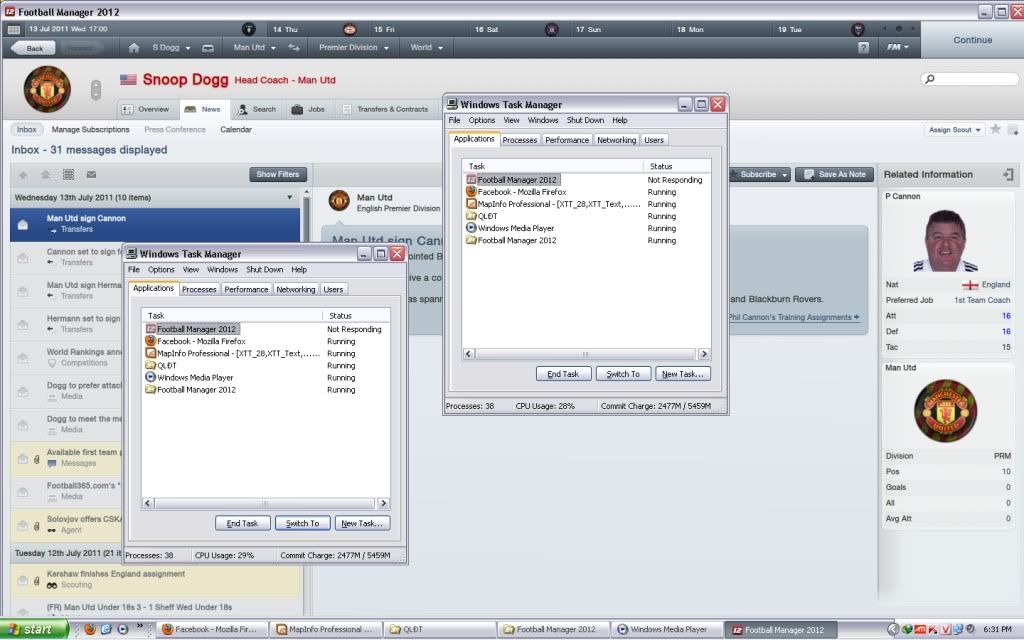Click the select-all list icon in inbox toolbar
The image size is (1024, 640).
69,174
